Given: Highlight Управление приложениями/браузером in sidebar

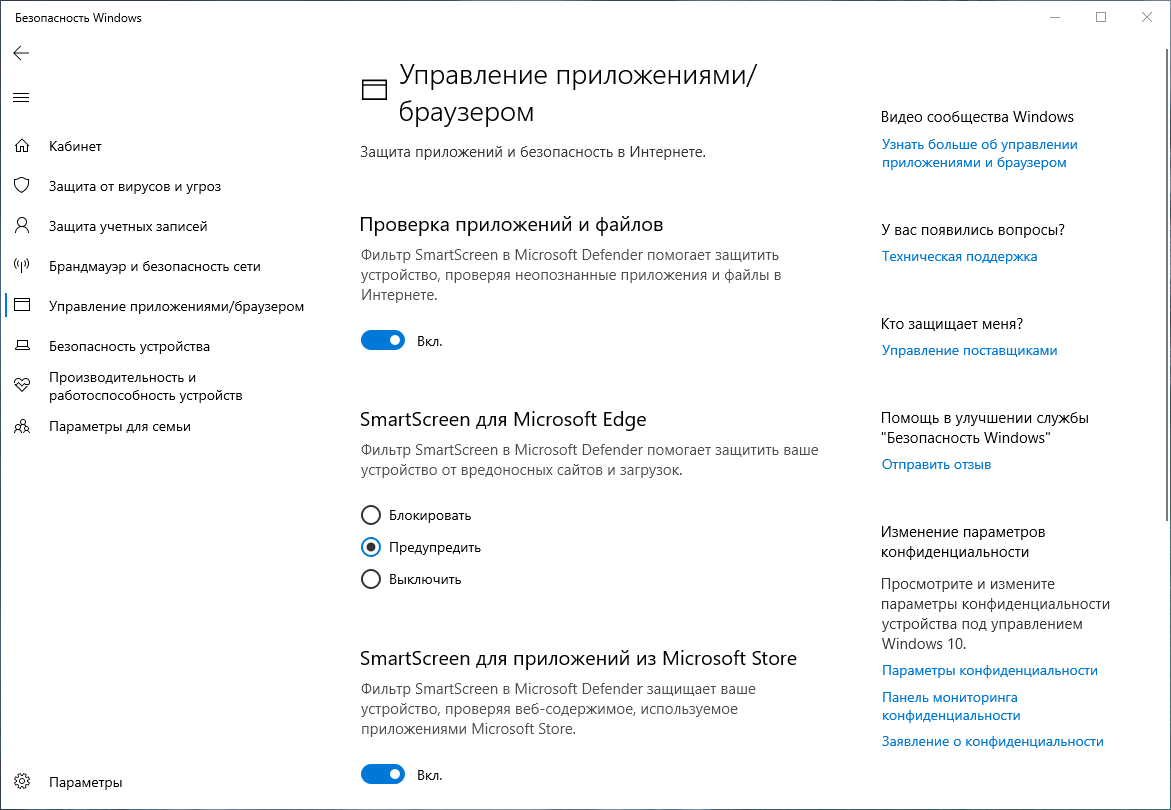Looking at the screenshot, I should pyautogui.click(x=176, y=306).
